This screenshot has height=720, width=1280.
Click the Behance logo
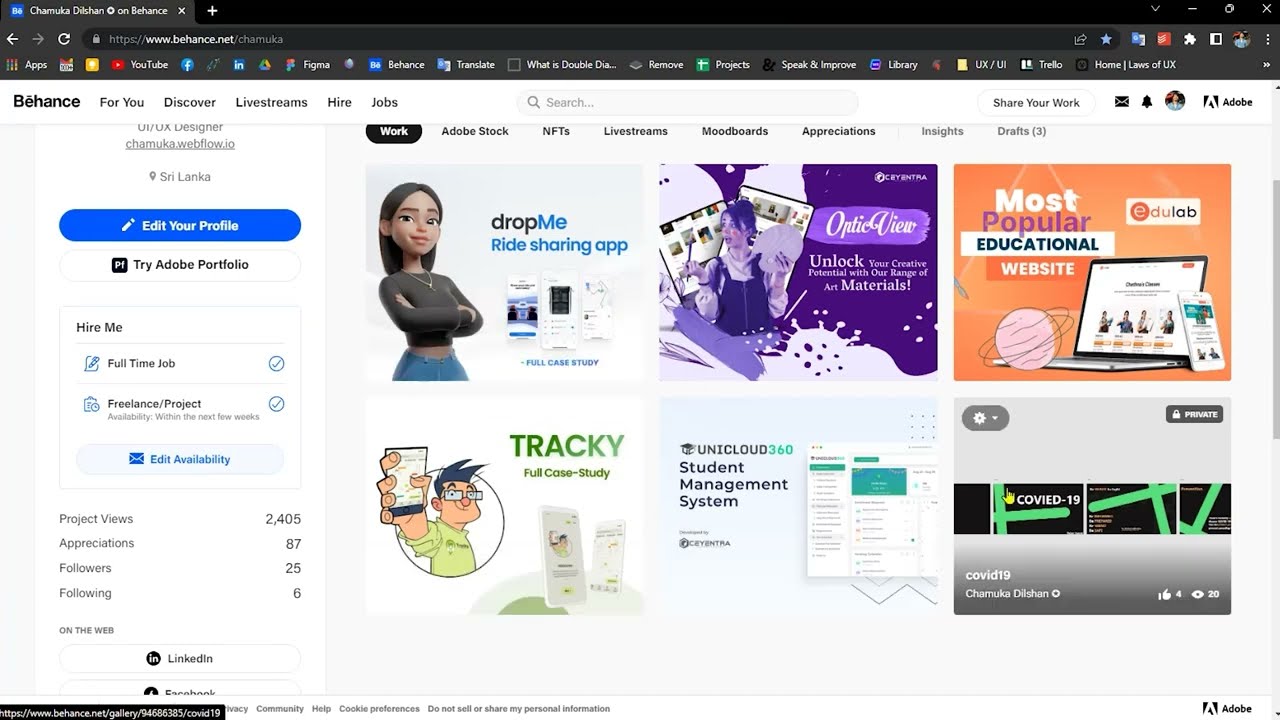46,101
